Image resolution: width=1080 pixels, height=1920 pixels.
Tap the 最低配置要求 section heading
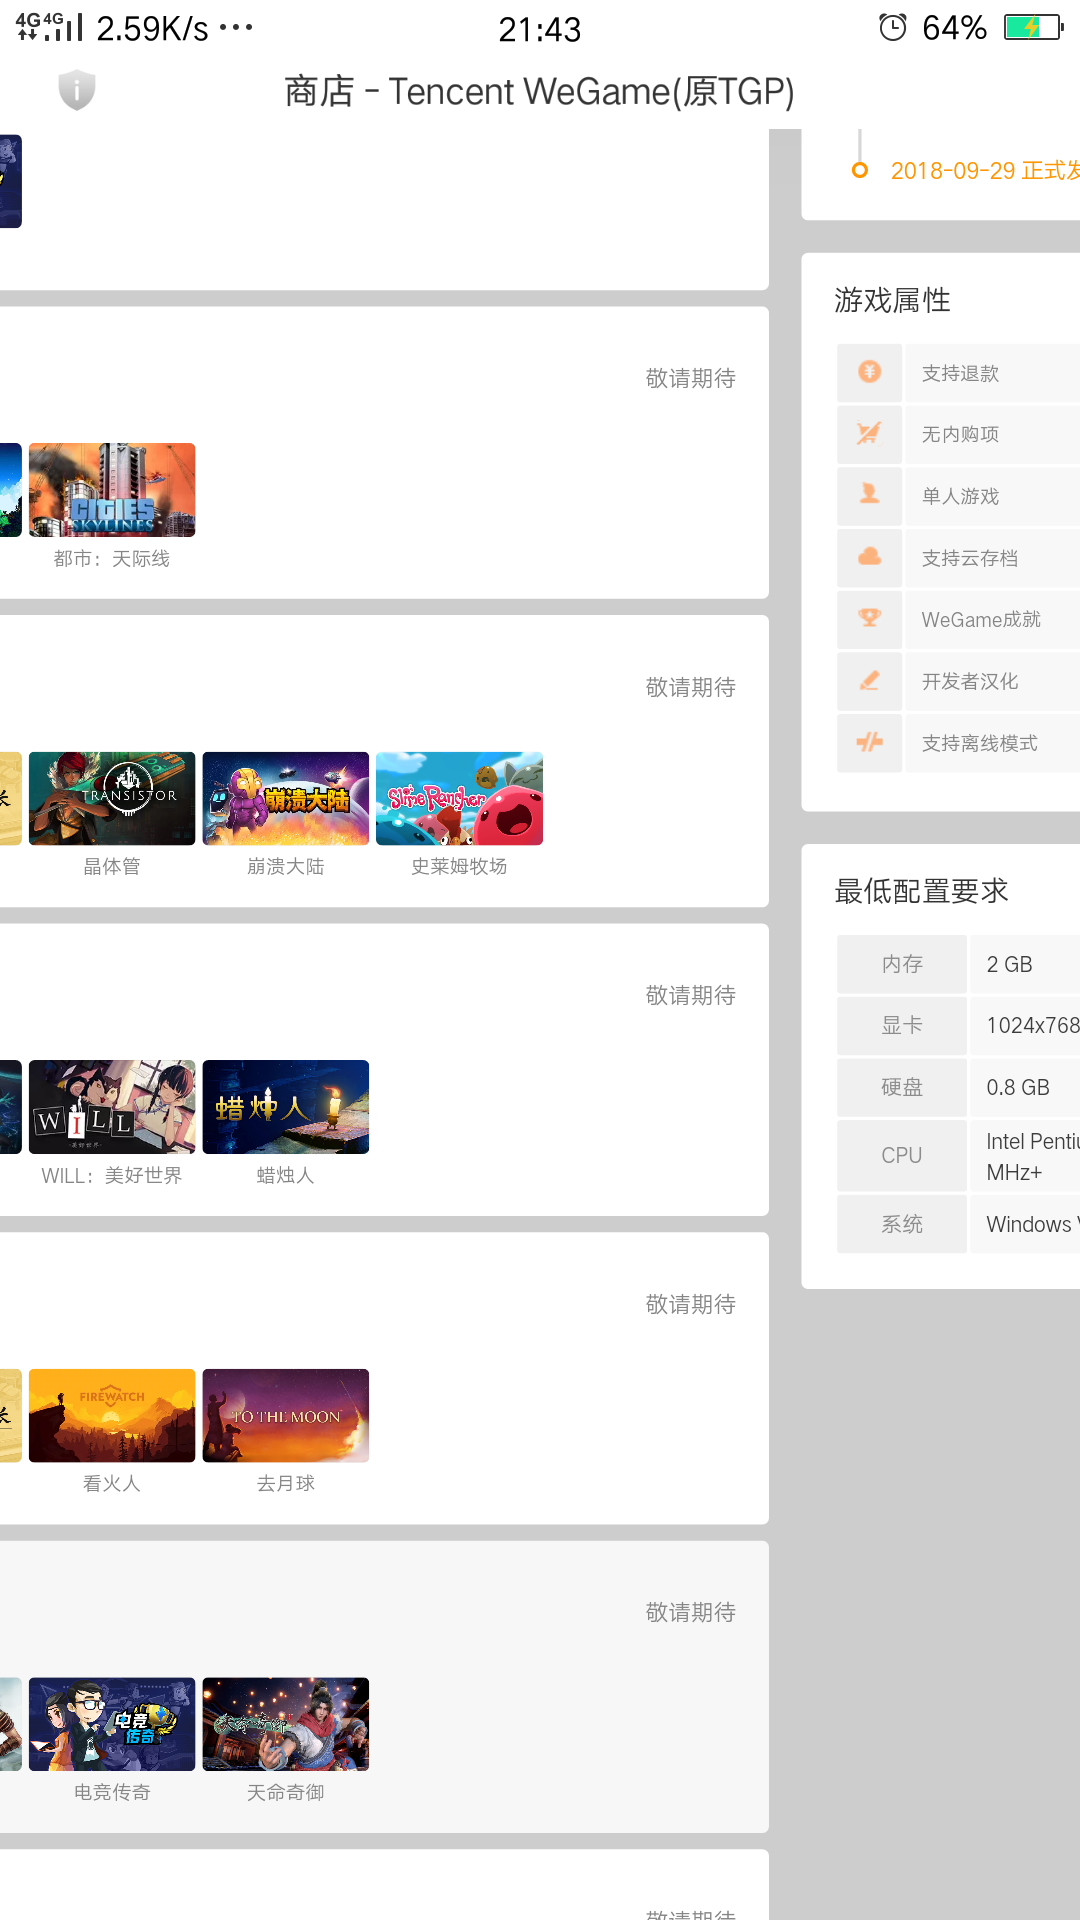[x=921, y=891]
